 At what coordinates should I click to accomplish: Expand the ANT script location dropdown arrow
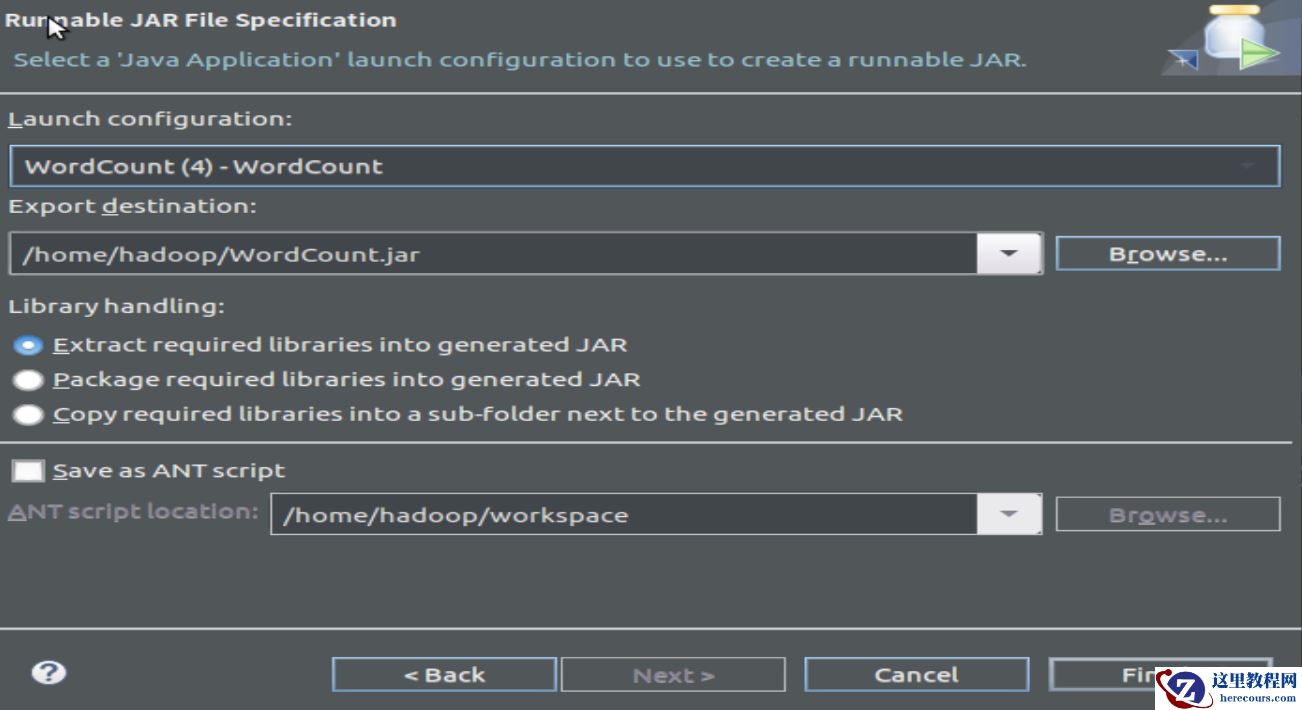(1008, 515)
